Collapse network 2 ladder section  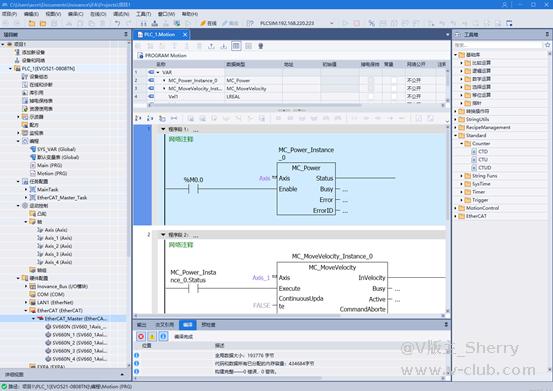tap(163, 234)
